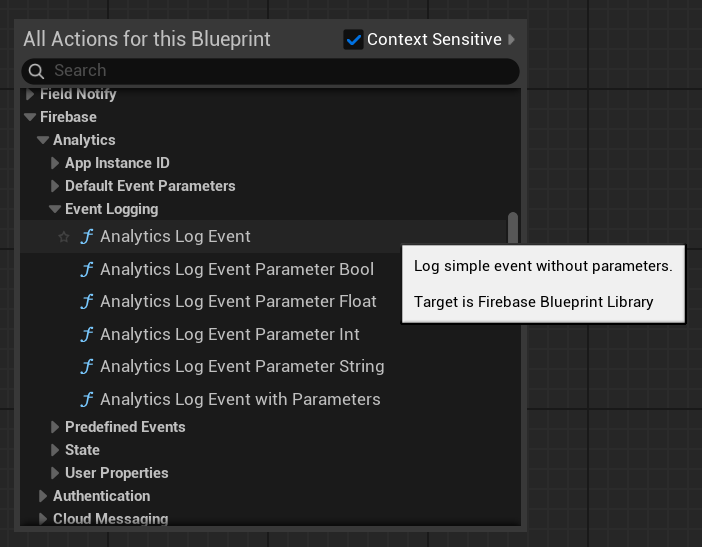
Task: Focus the Search input field
Action: point(280,71)
